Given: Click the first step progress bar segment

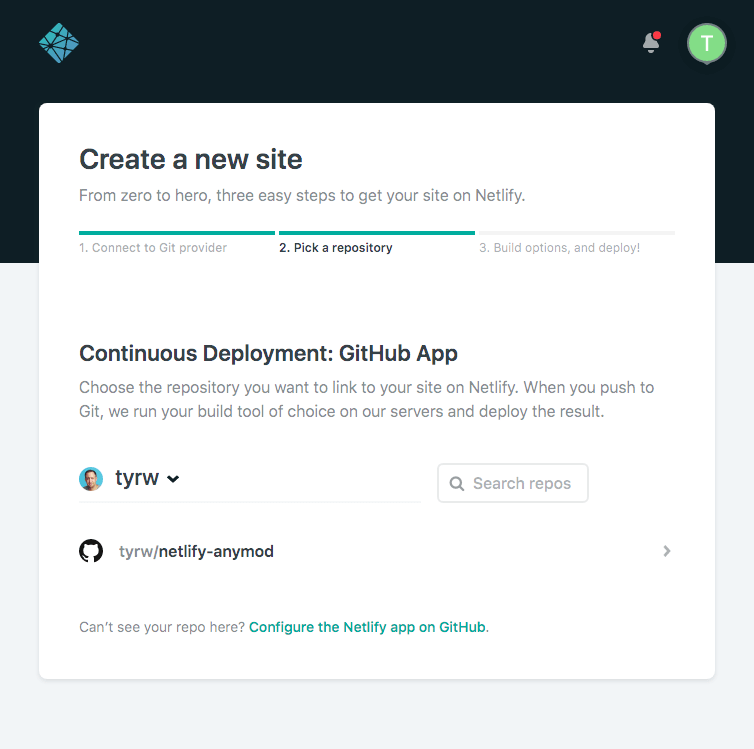Looking at the screenshot, I should point(177,233).
